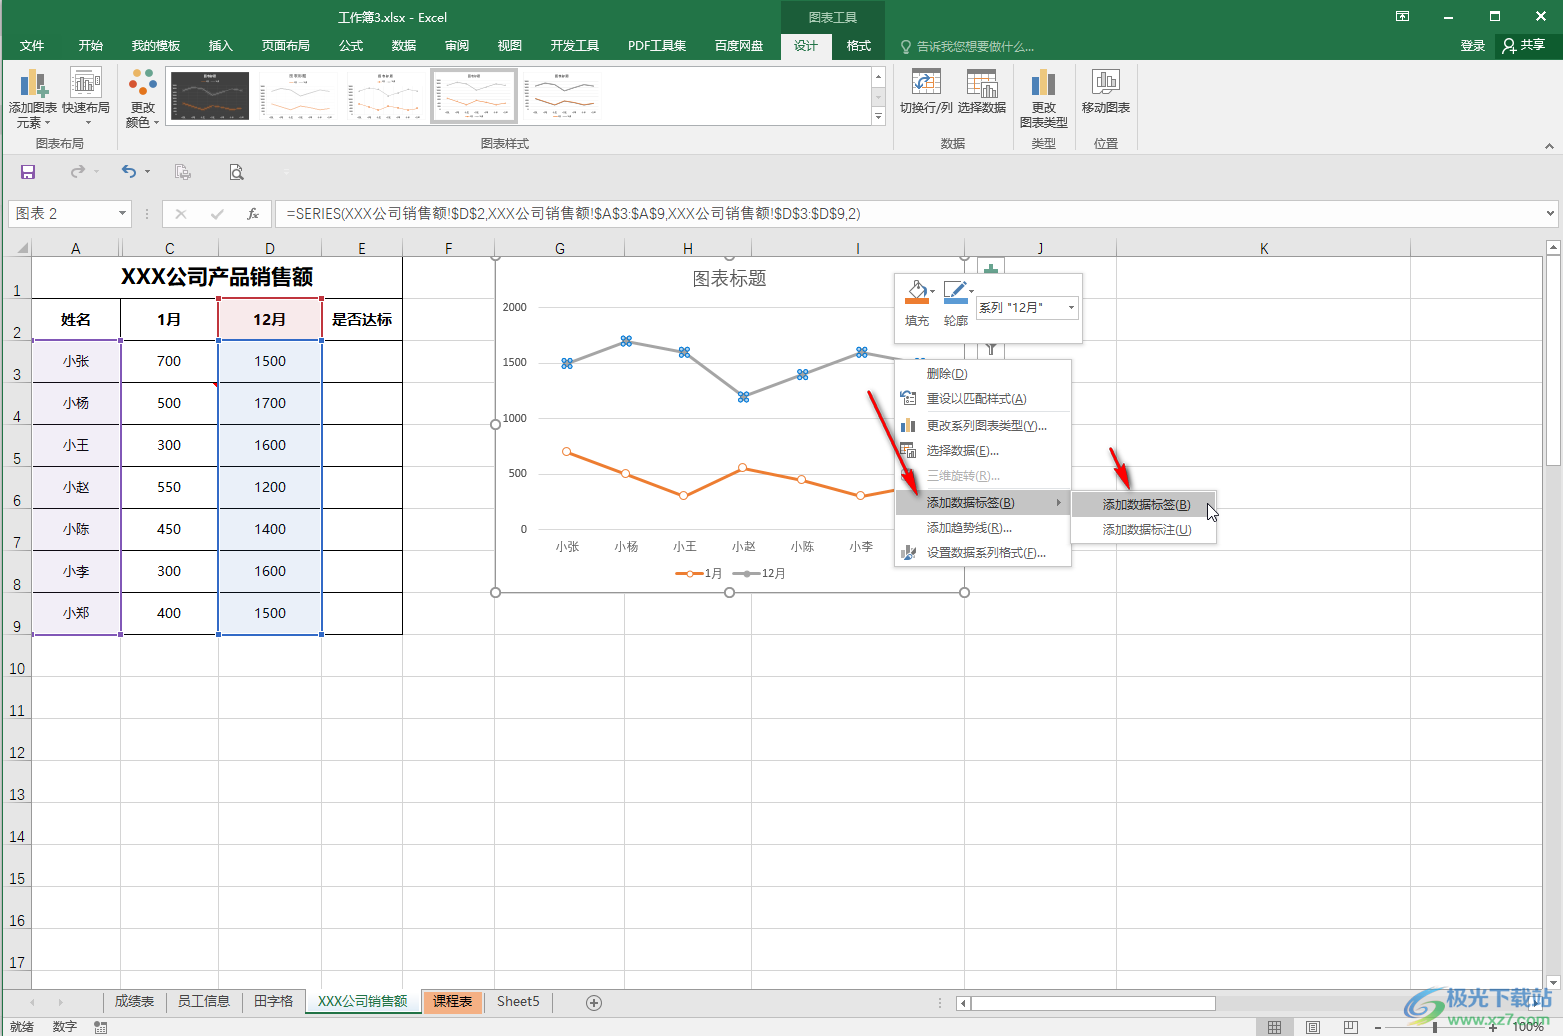The height and width of the screenshot is (1036, 1563).
Task: Switch to Page Layout view in status bar
Action: (1312, 1027)
